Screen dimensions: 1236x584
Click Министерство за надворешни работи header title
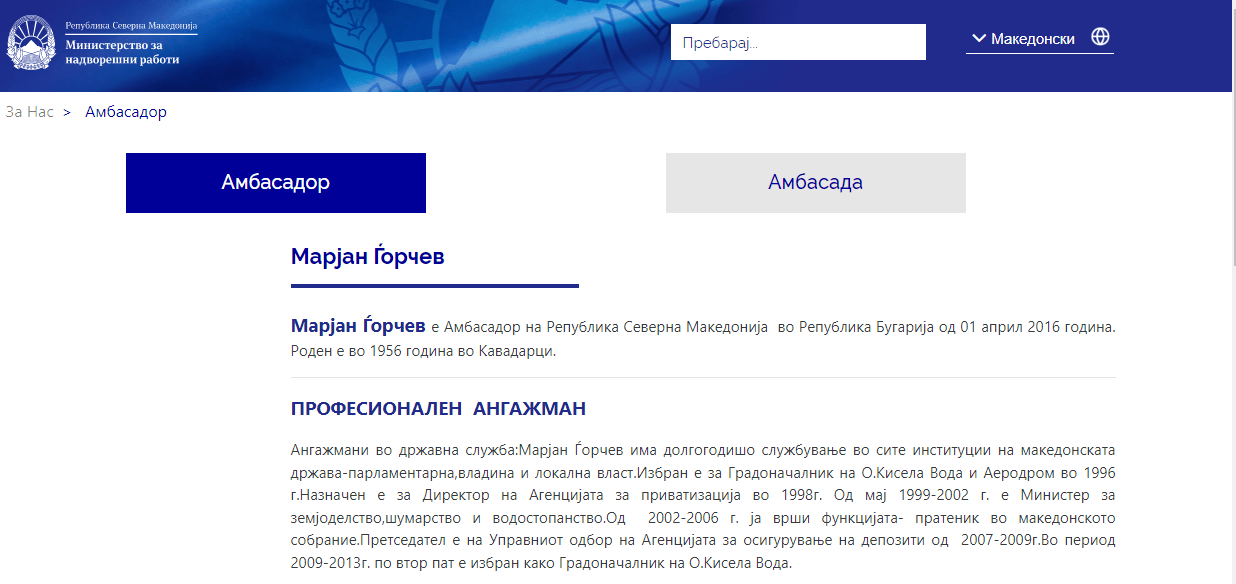122,52
